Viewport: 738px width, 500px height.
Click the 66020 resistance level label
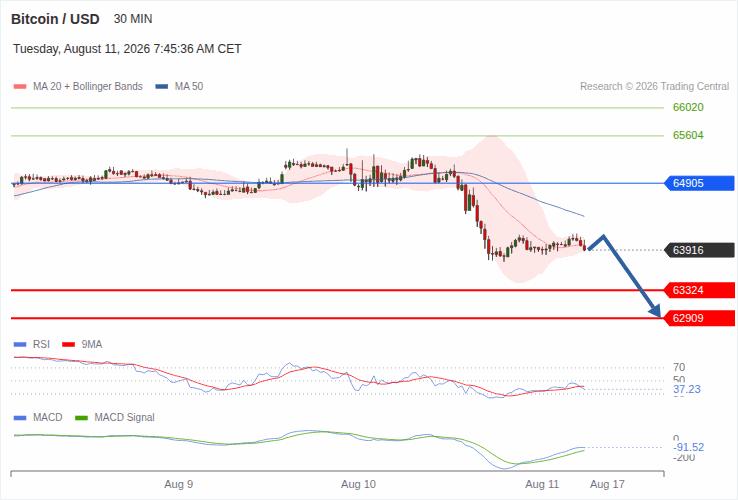(x=688, y=107)
